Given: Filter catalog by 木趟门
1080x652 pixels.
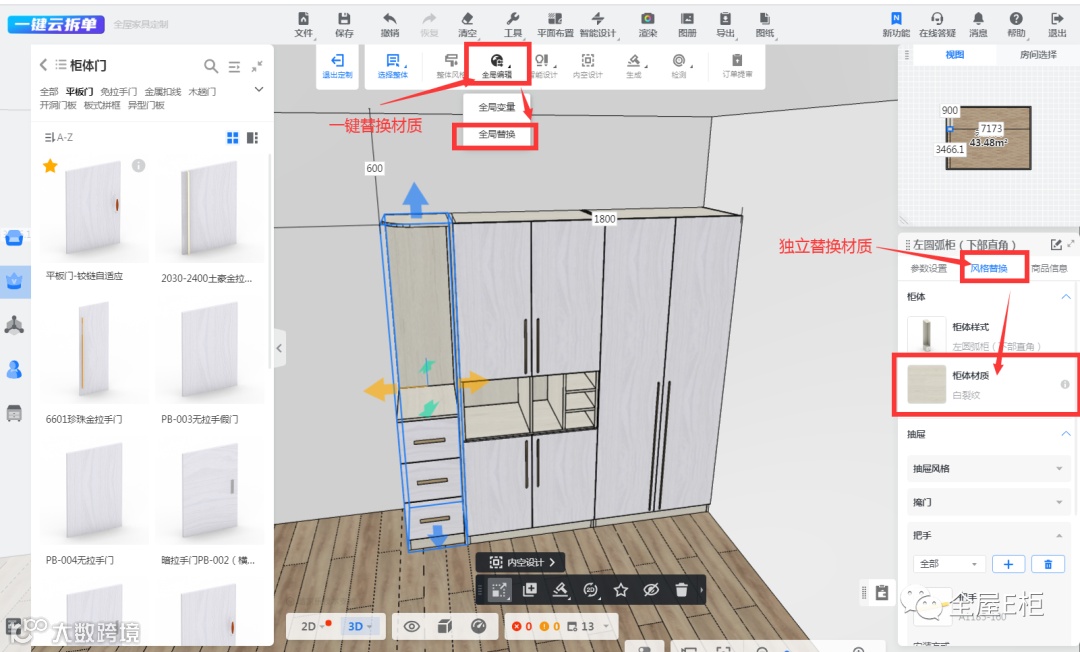Looking at the screenshot, I should pos(202,92).
